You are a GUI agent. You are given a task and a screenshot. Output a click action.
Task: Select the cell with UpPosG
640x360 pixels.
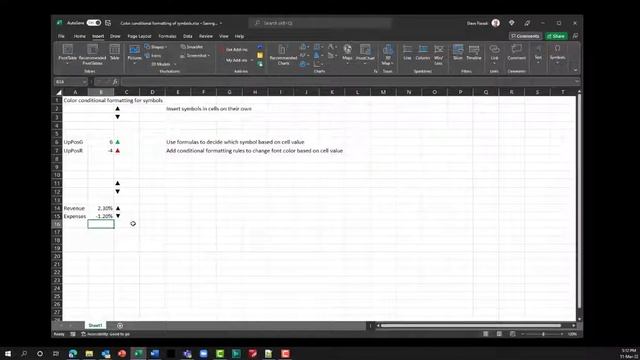pyautogui.click(x=75, y=142)
